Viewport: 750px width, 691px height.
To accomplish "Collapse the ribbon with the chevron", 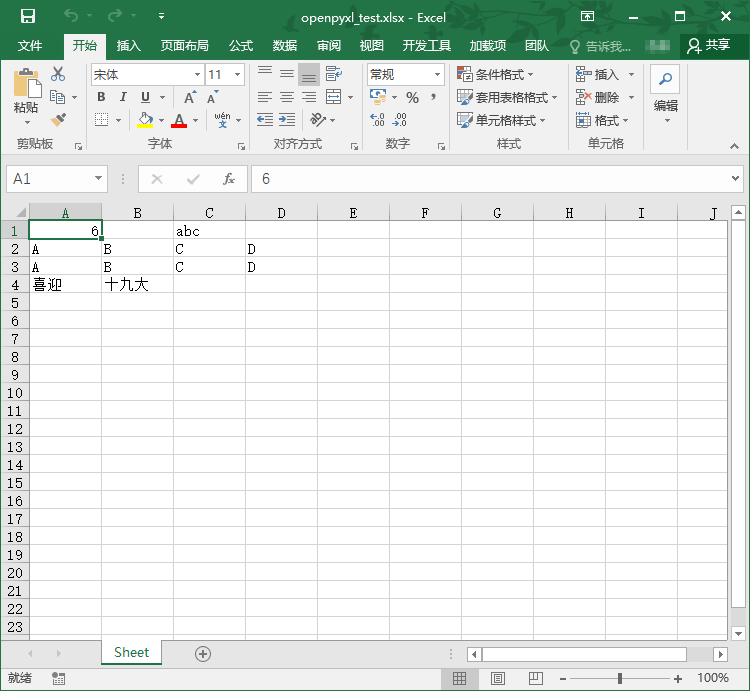I will [x=734, y=146].
